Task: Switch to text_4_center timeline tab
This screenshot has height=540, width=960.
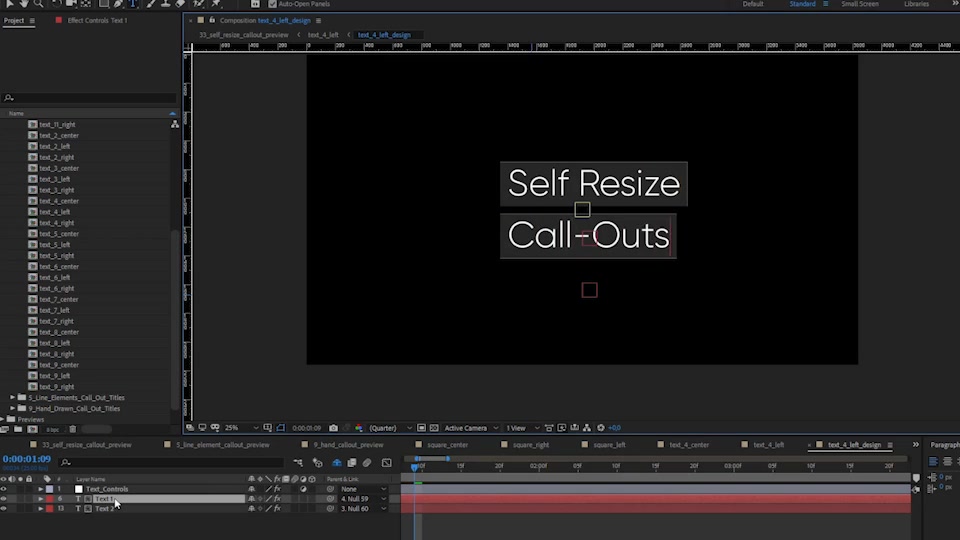Action: pyautogui.click(x=689, y=445)
